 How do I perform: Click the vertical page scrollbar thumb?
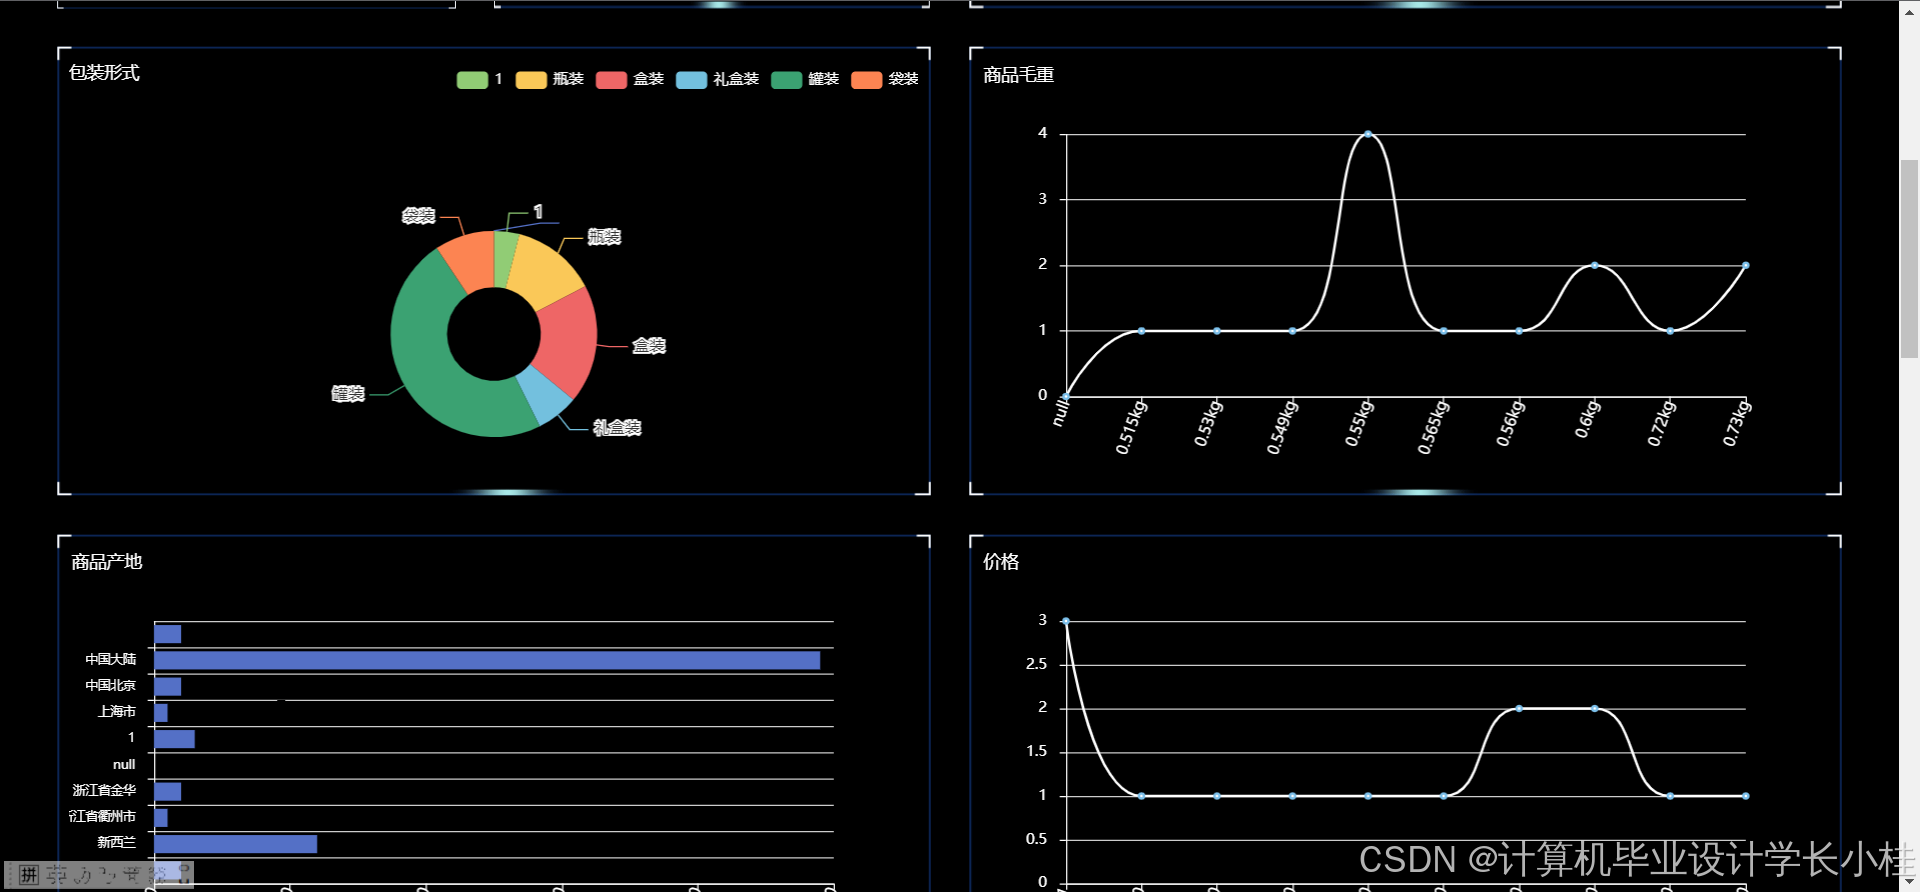(x=1909, y=258)
